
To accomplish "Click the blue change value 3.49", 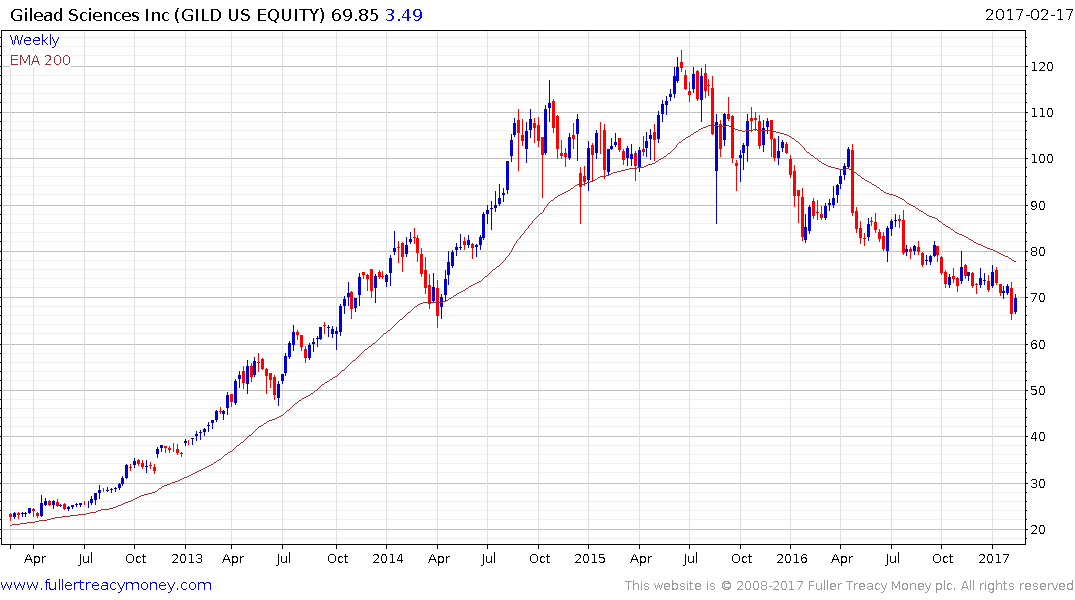I will tap(404, 14).
